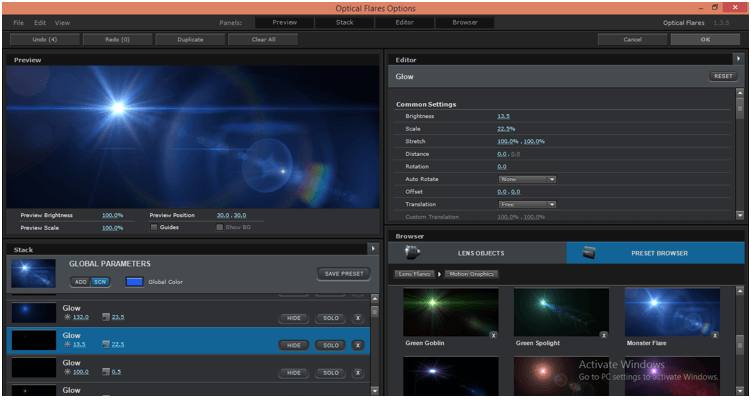Open the Edit menu

40,22
